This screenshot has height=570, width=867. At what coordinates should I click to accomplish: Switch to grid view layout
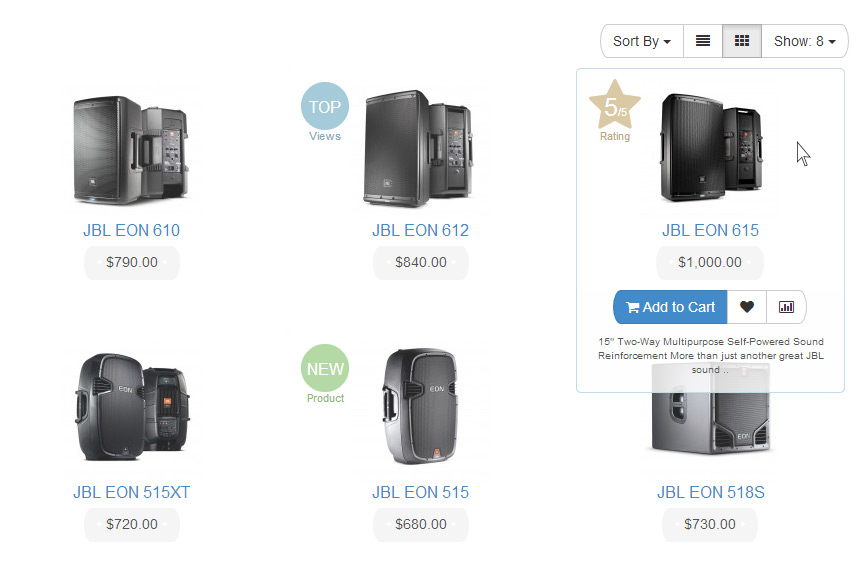pos(741,41)
